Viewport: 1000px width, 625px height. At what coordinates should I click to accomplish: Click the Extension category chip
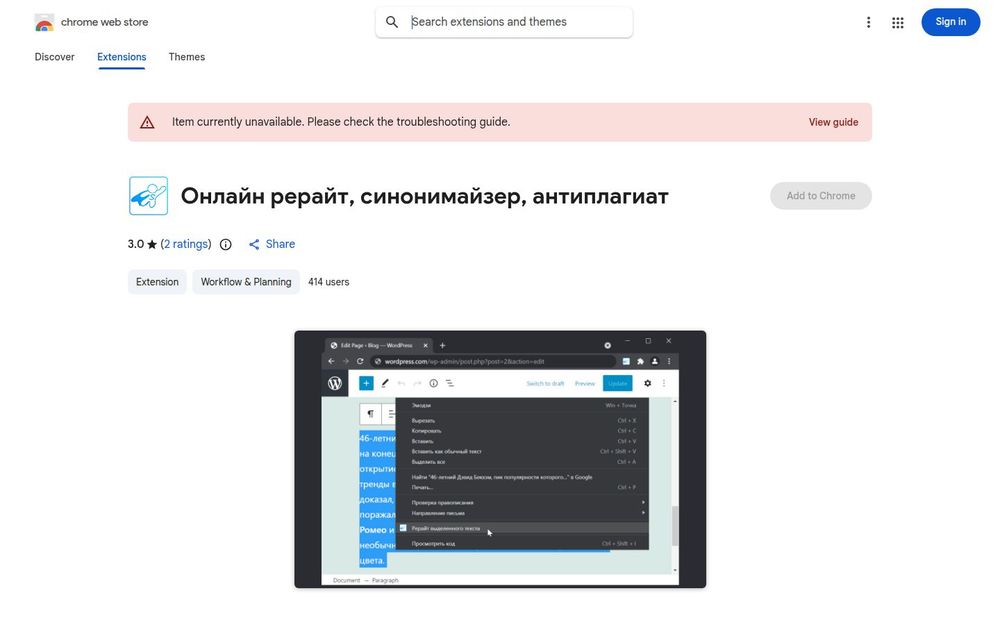pos(157,282)
